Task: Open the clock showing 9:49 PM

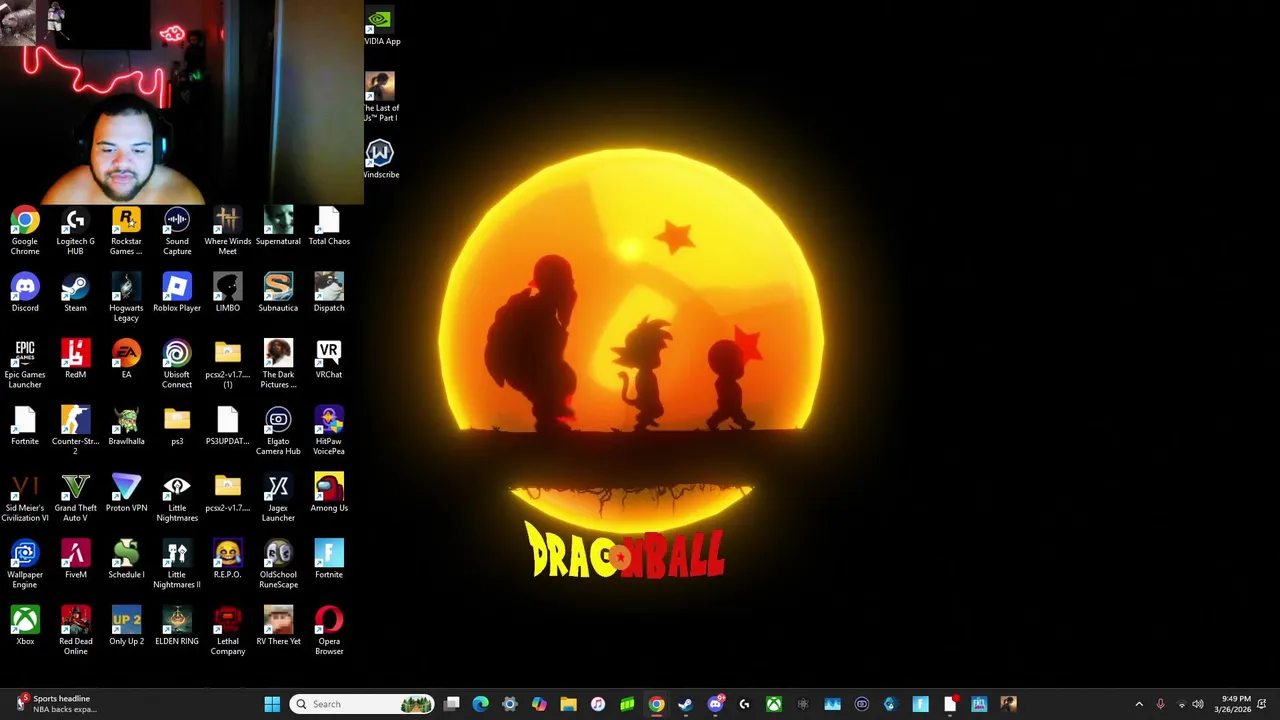Action: (1231, 704)
